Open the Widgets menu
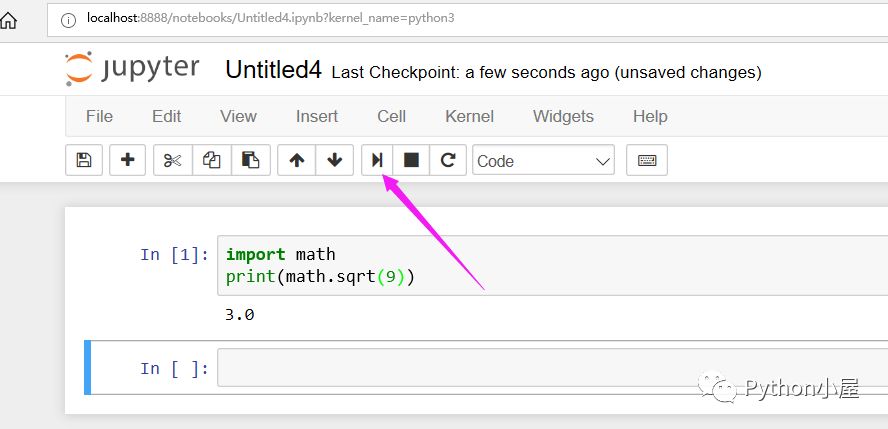888x429 pixels. coord(563,117)
